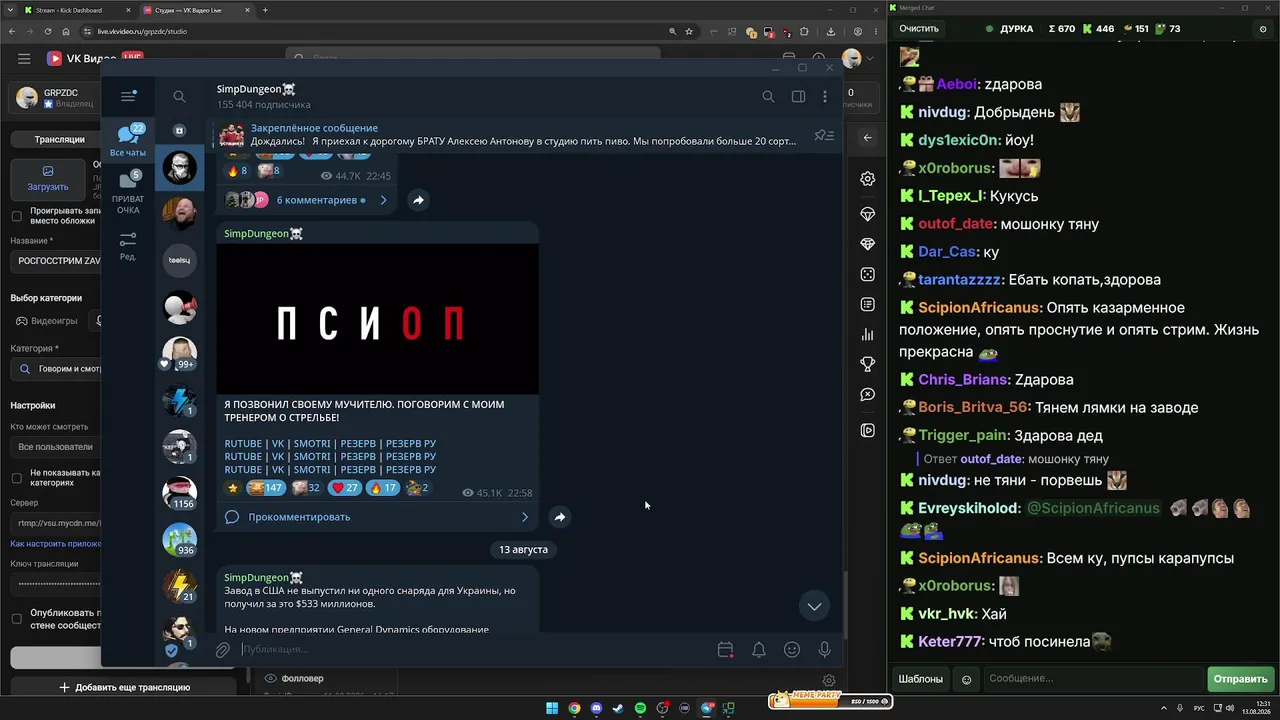Image resolution: width=1280 pixels, height=720 pixels.
Task: Click 'Прокомментировать' under ПСИОП post
Action: pyautogui.click(x=378, y=517)
